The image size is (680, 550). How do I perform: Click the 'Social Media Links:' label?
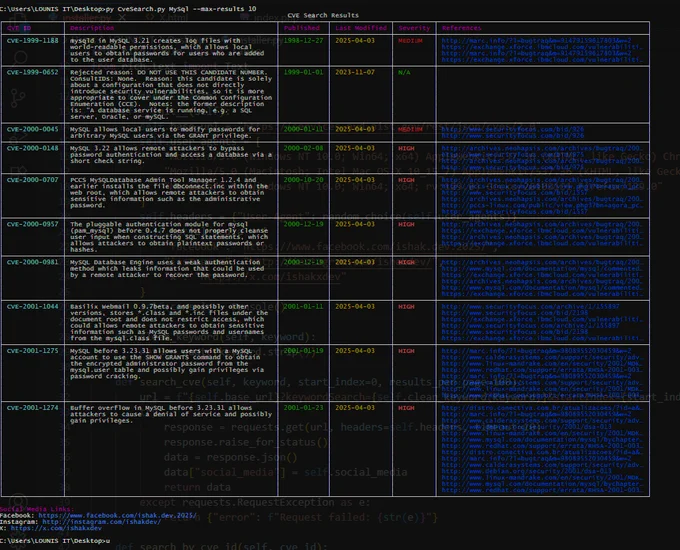(x=36, y=509)
